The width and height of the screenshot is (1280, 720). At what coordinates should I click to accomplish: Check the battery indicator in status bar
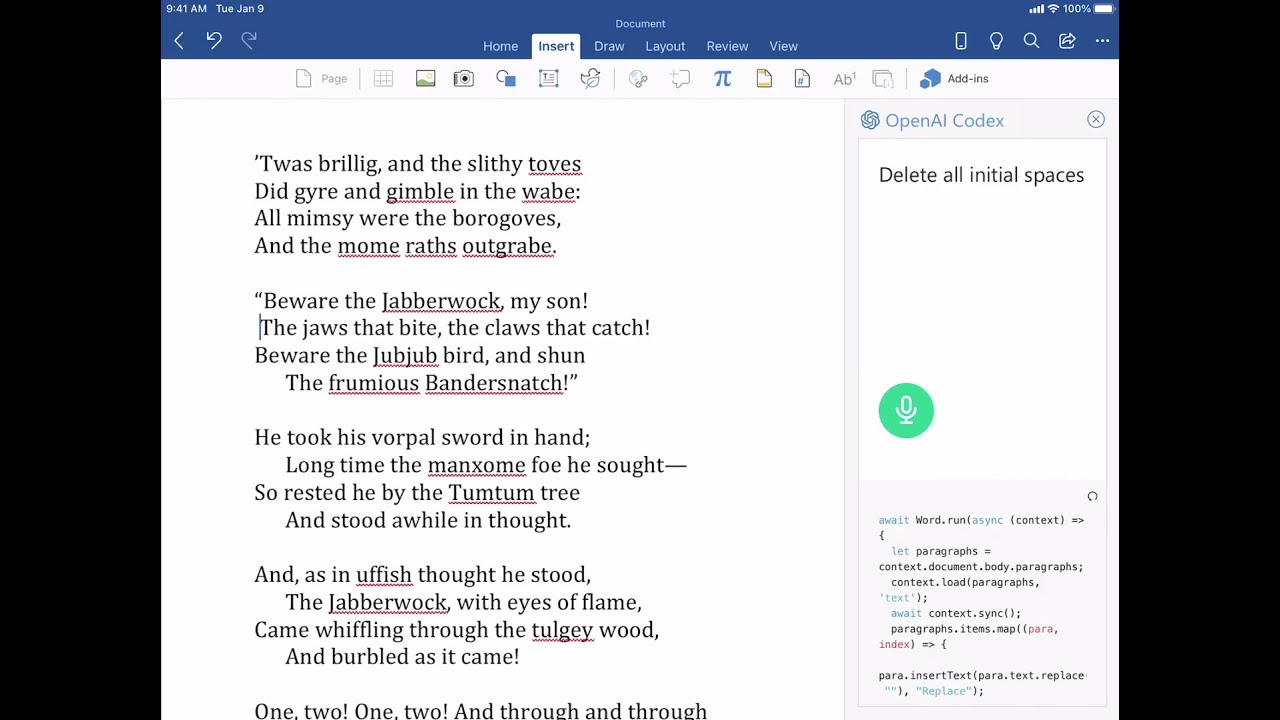(1104, 9)
